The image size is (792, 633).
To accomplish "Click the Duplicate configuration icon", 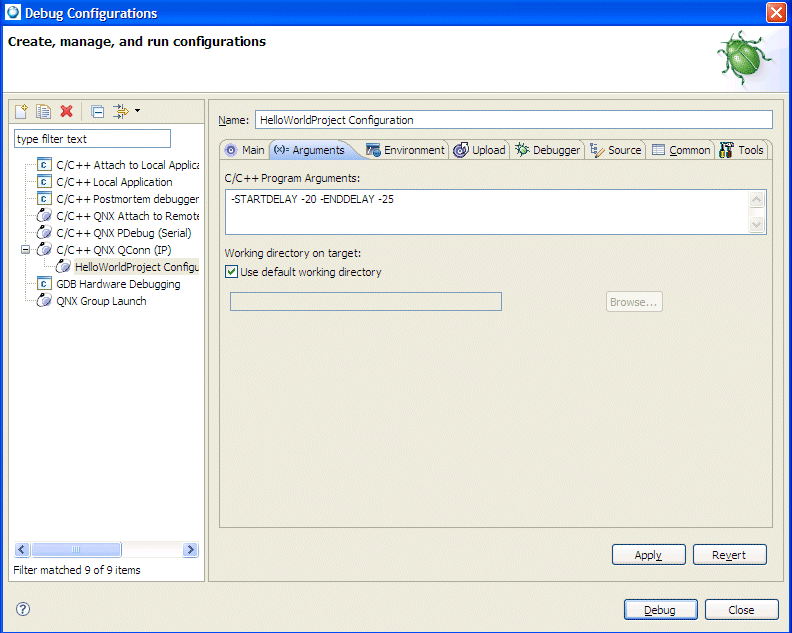I will point(44,112).
